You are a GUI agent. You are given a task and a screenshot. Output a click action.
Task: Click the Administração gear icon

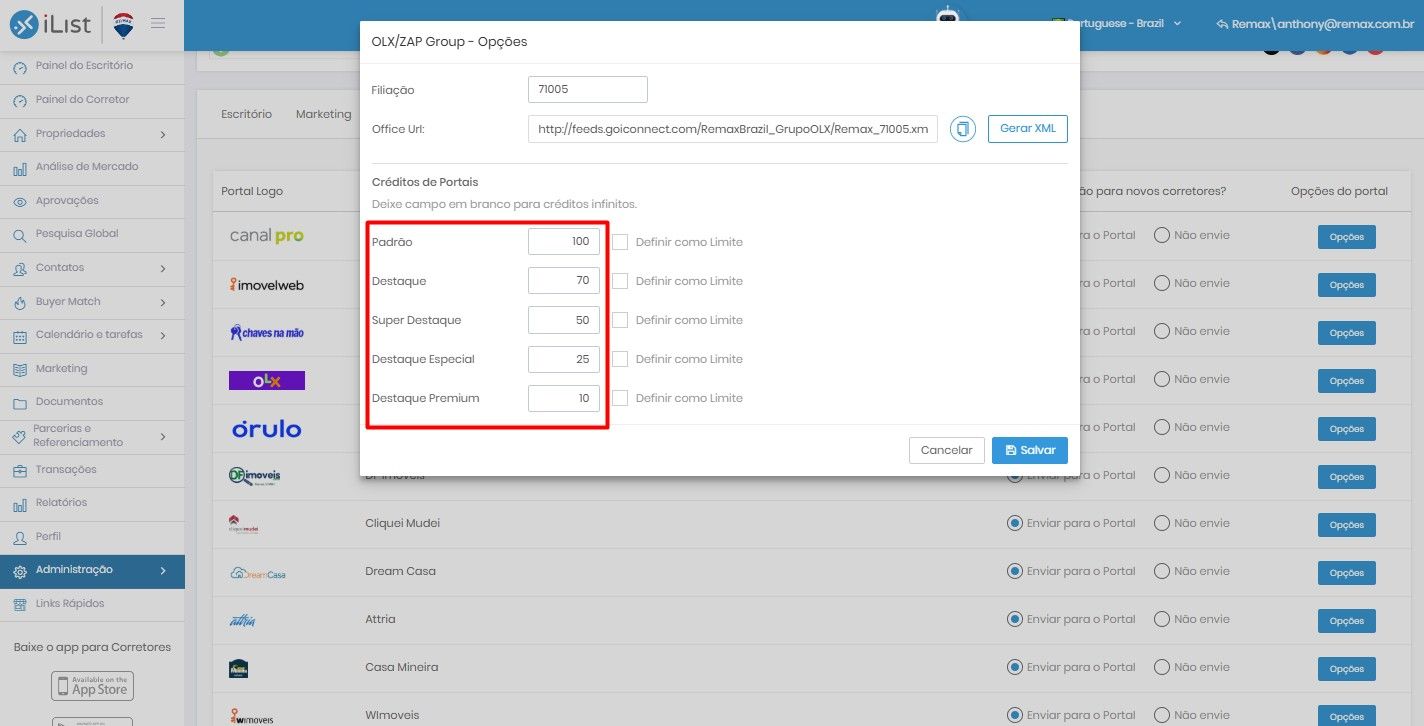[x=20, y=571]
